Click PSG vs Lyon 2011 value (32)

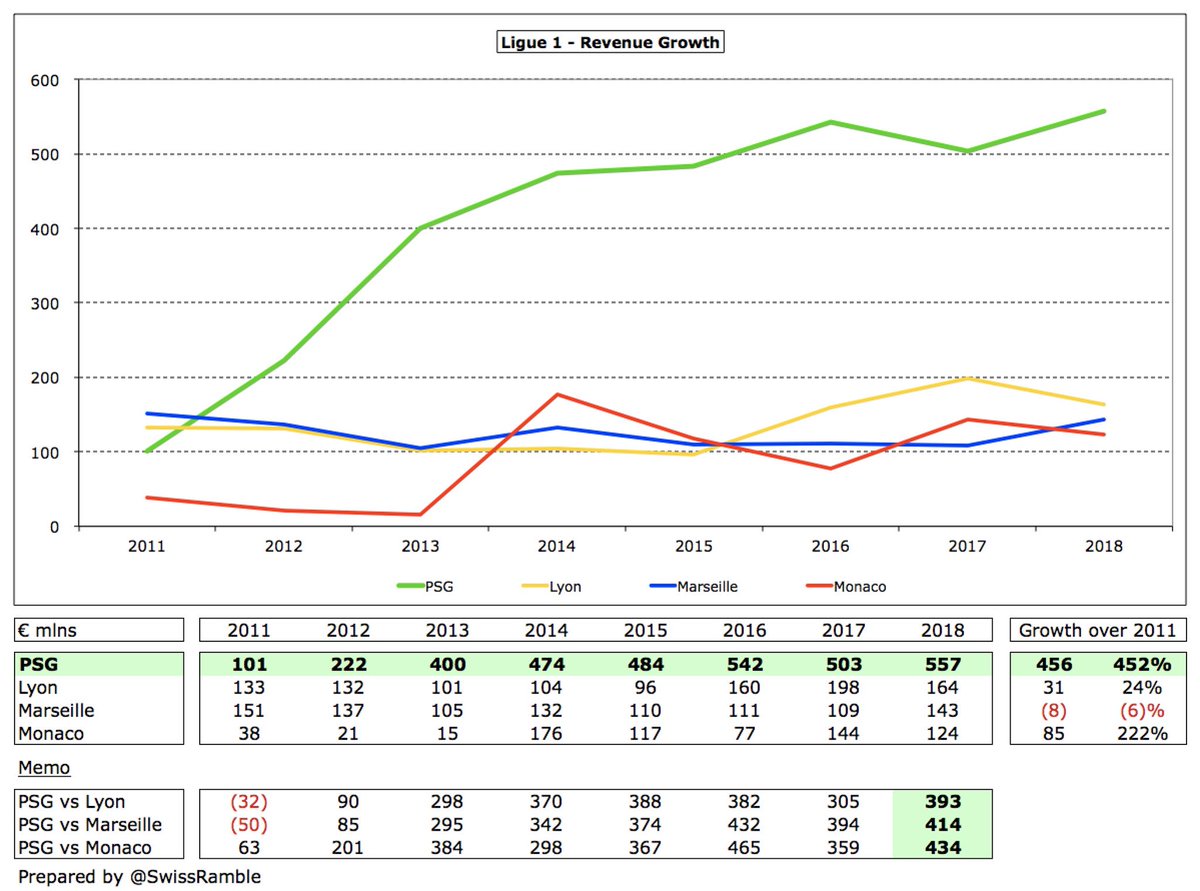pyautogui.click(x=250, y=801)
